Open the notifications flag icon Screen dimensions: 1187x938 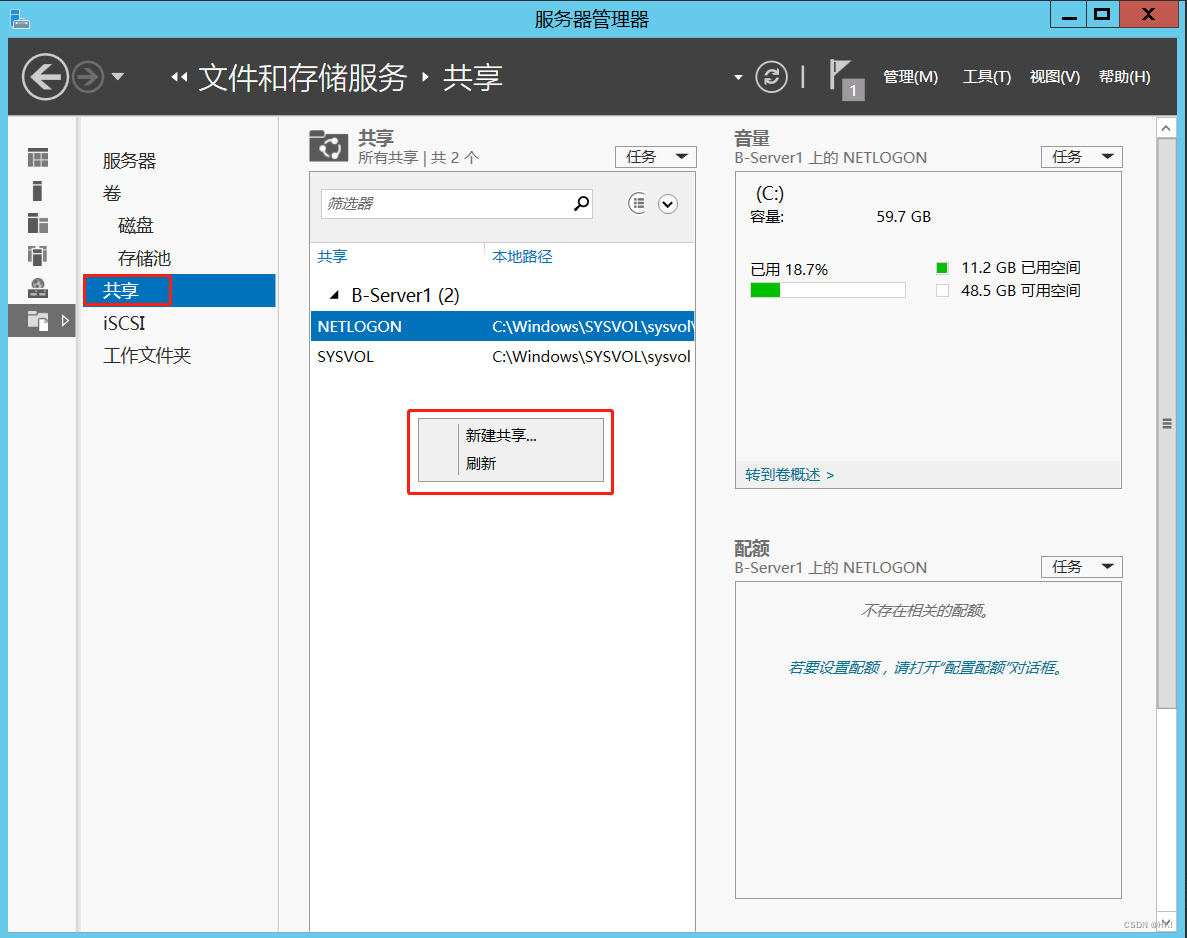[846, 79]
